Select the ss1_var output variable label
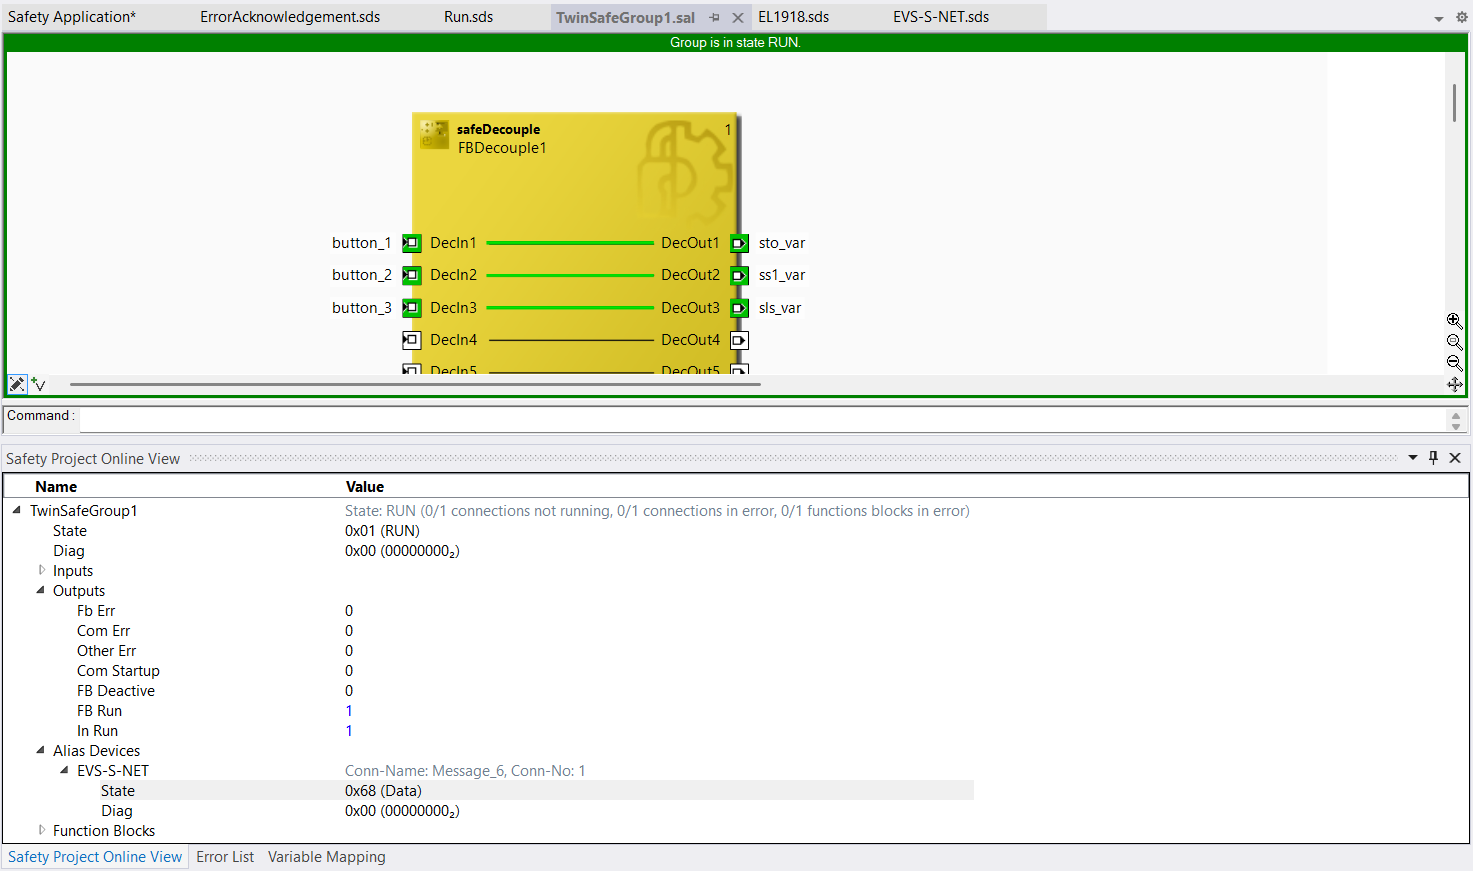 782,275
